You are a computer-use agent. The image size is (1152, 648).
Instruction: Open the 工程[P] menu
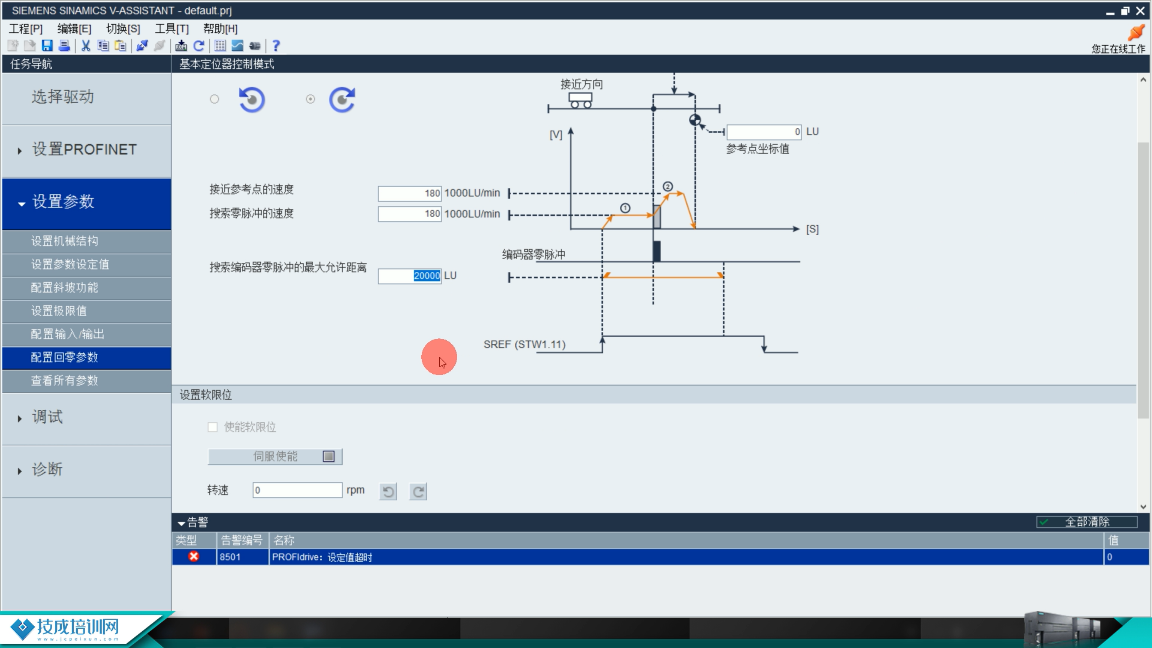pyautogui.click(x=26, y=29)
